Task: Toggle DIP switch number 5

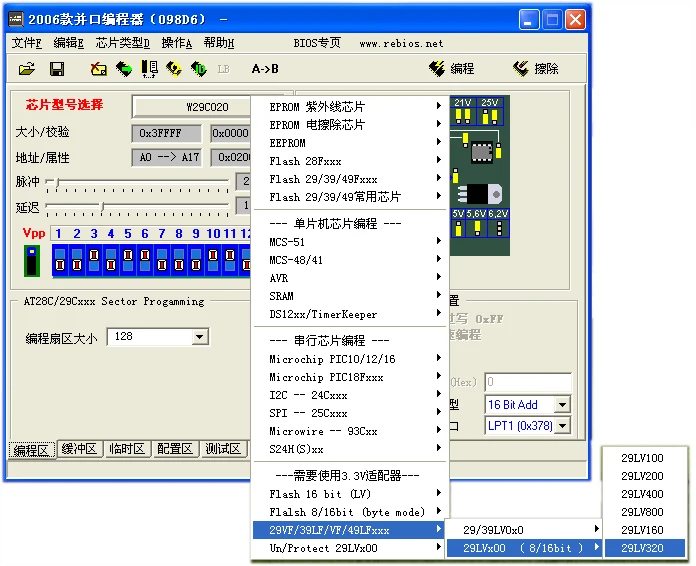Action: coord(128,260)
